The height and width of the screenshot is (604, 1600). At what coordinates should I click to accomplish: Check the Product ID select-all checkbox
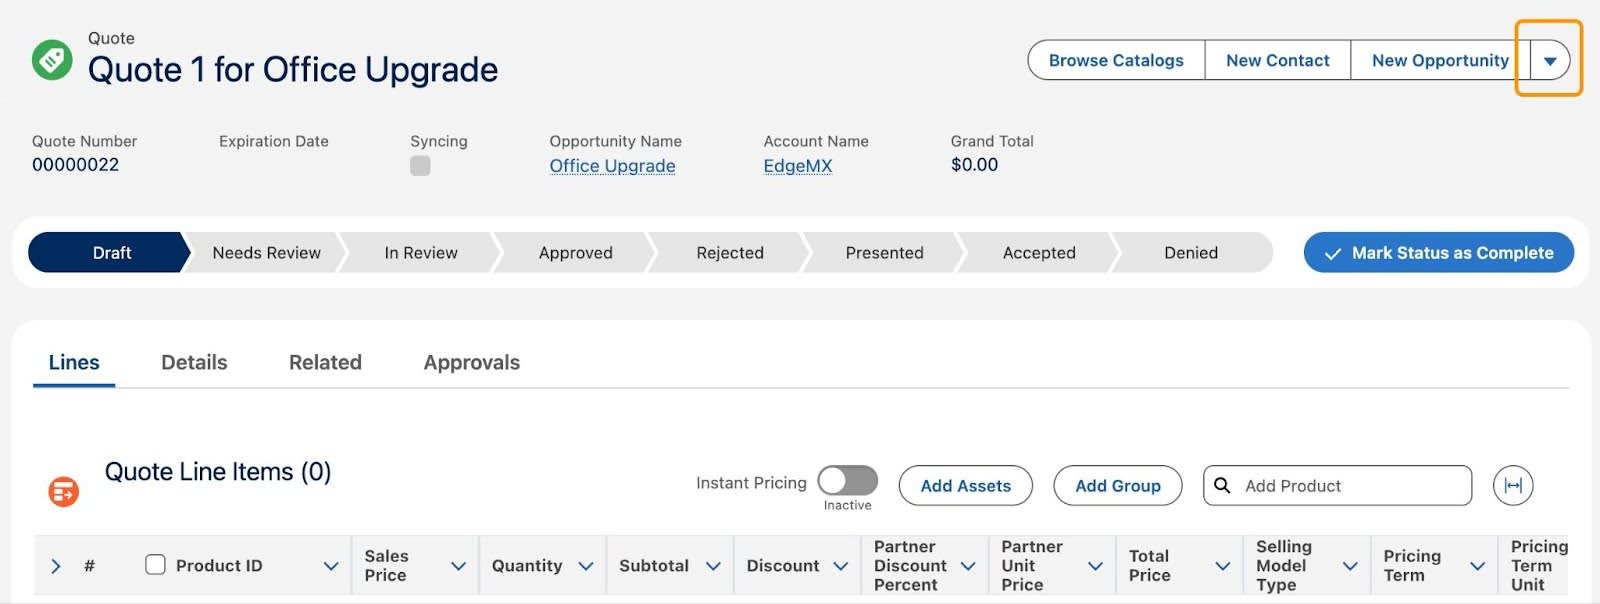point(155,565)
